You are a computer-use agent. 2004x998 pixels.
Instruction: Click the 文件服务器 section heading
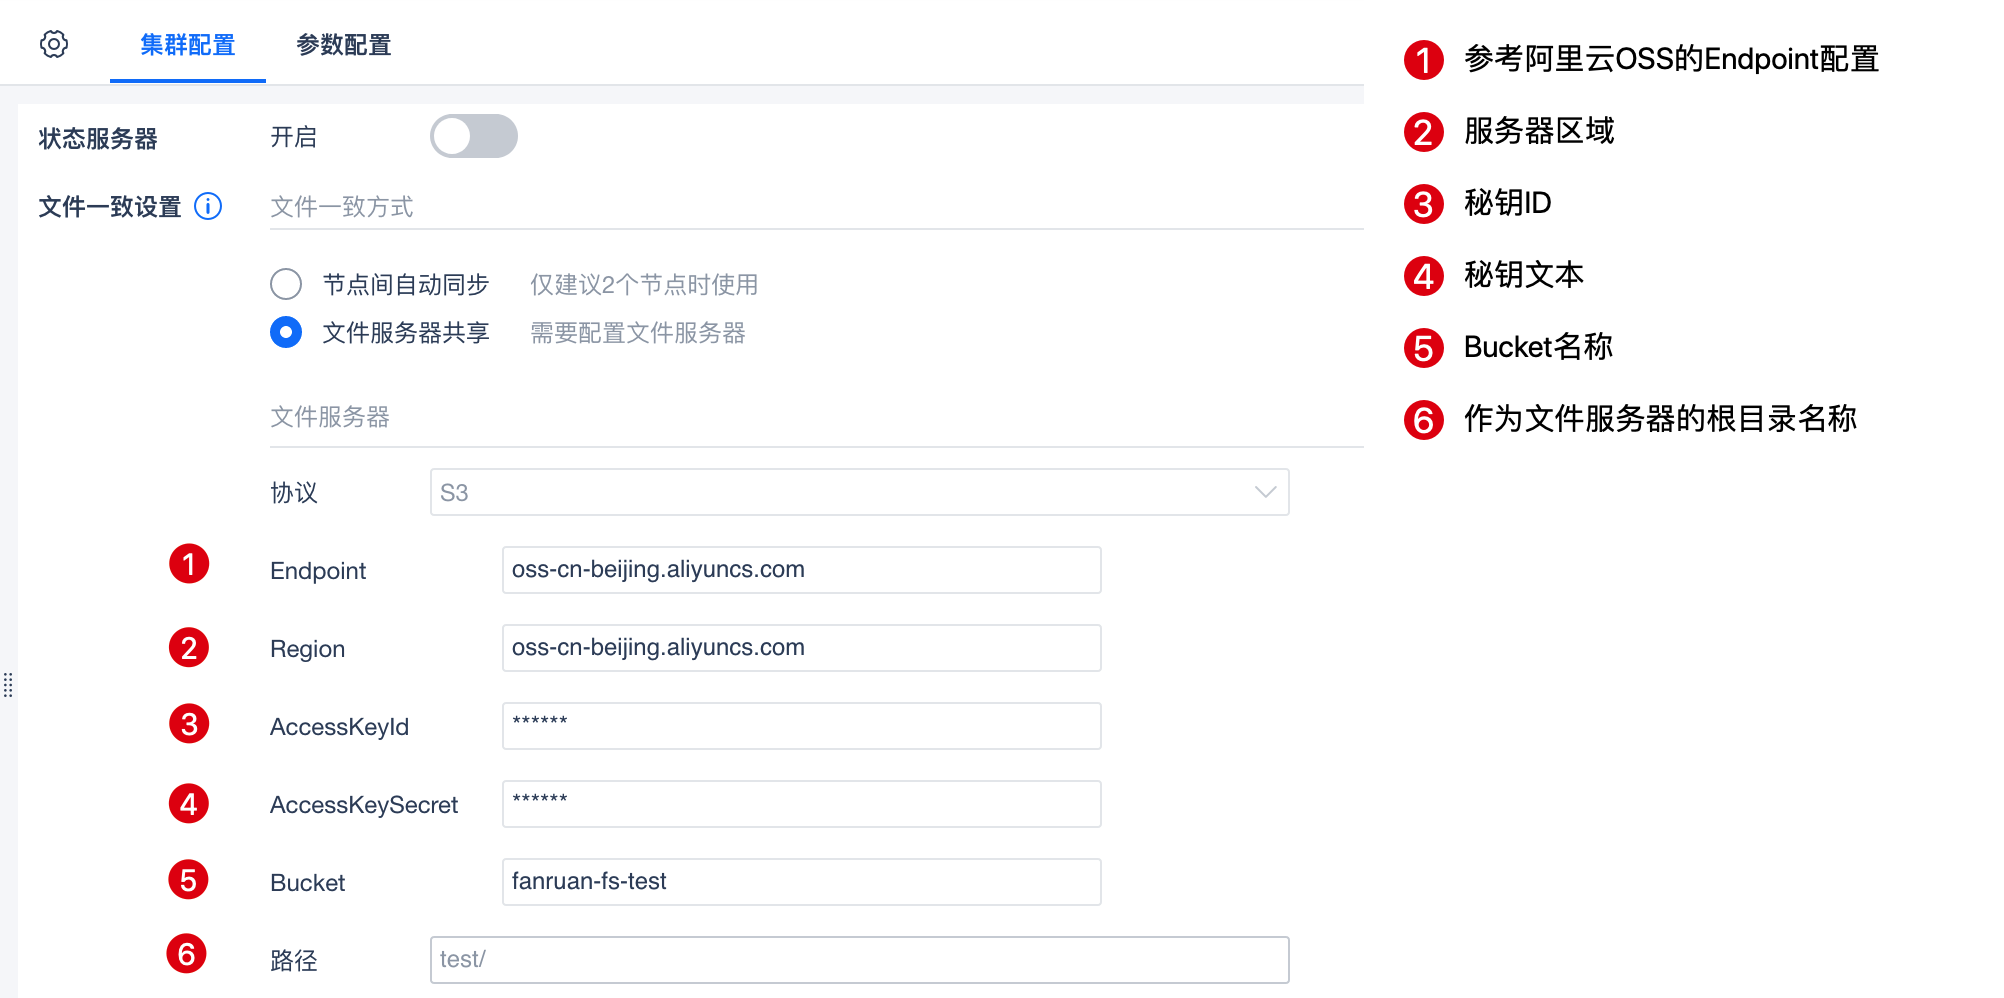[x=330, y=417]
